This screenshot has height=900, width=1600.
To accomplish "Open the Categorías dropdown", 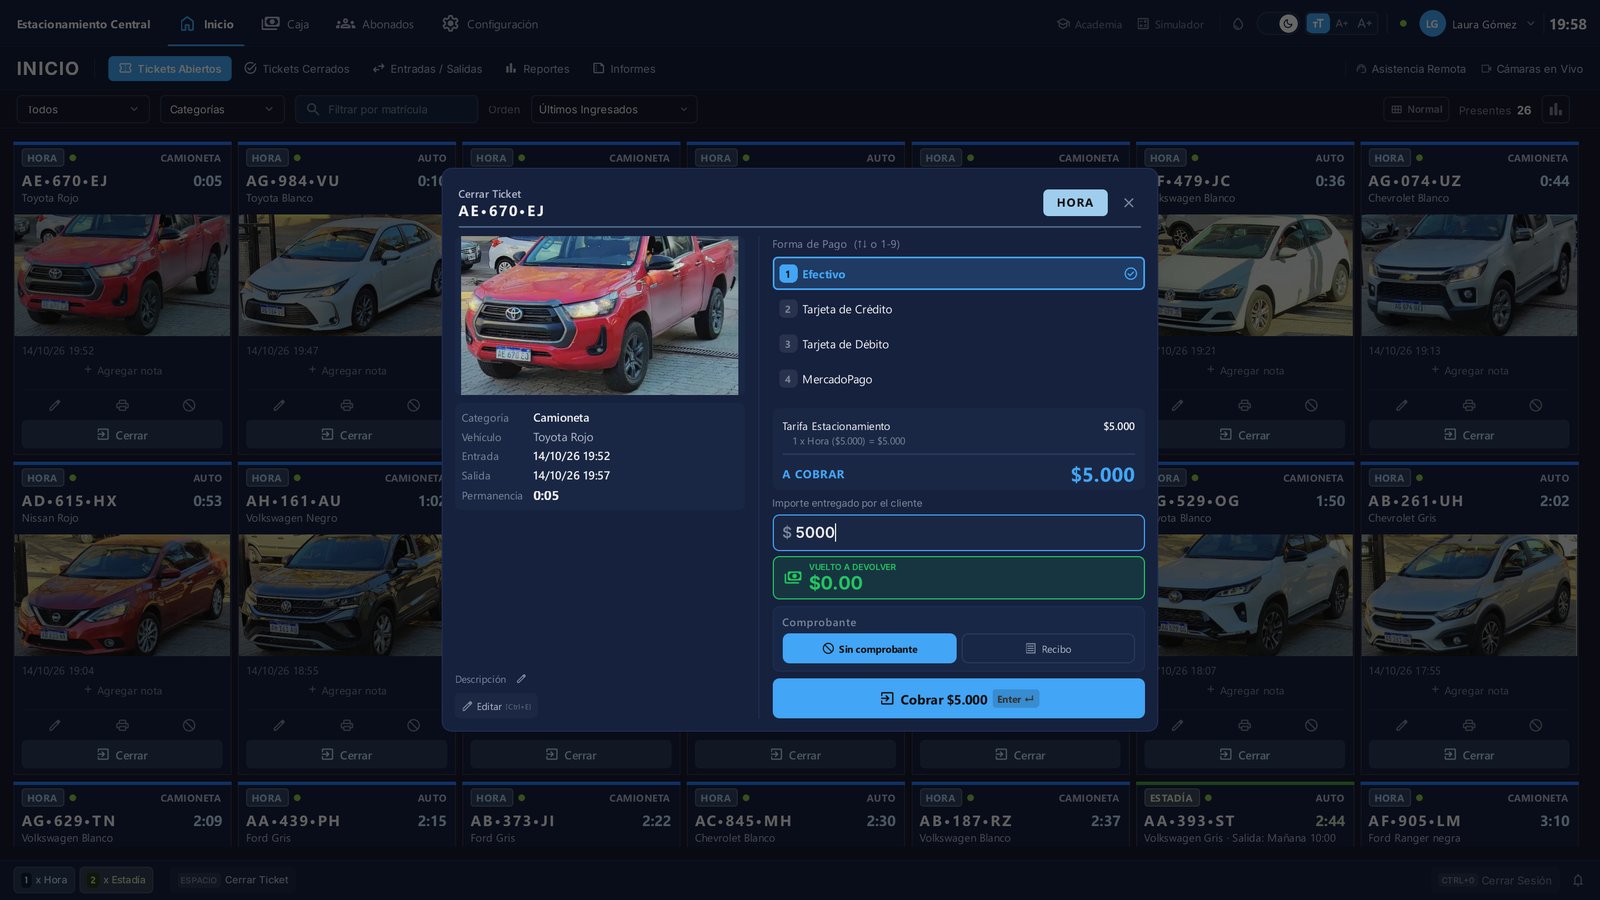I will coord(222,109).
